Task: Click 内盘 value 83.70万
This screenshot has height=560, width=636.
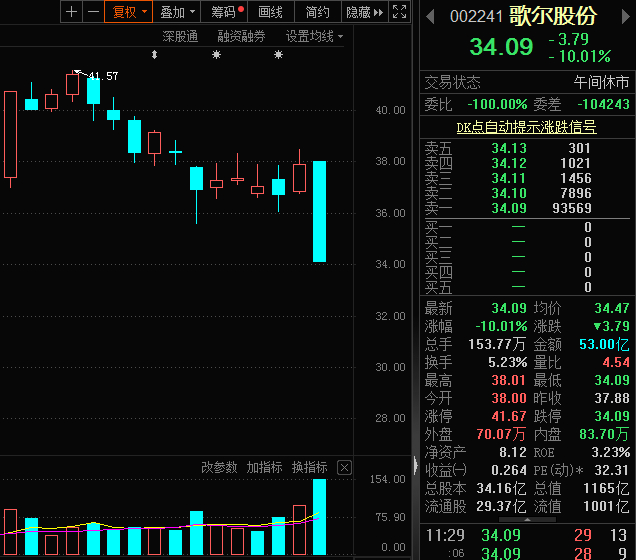Action: (604, 434)
